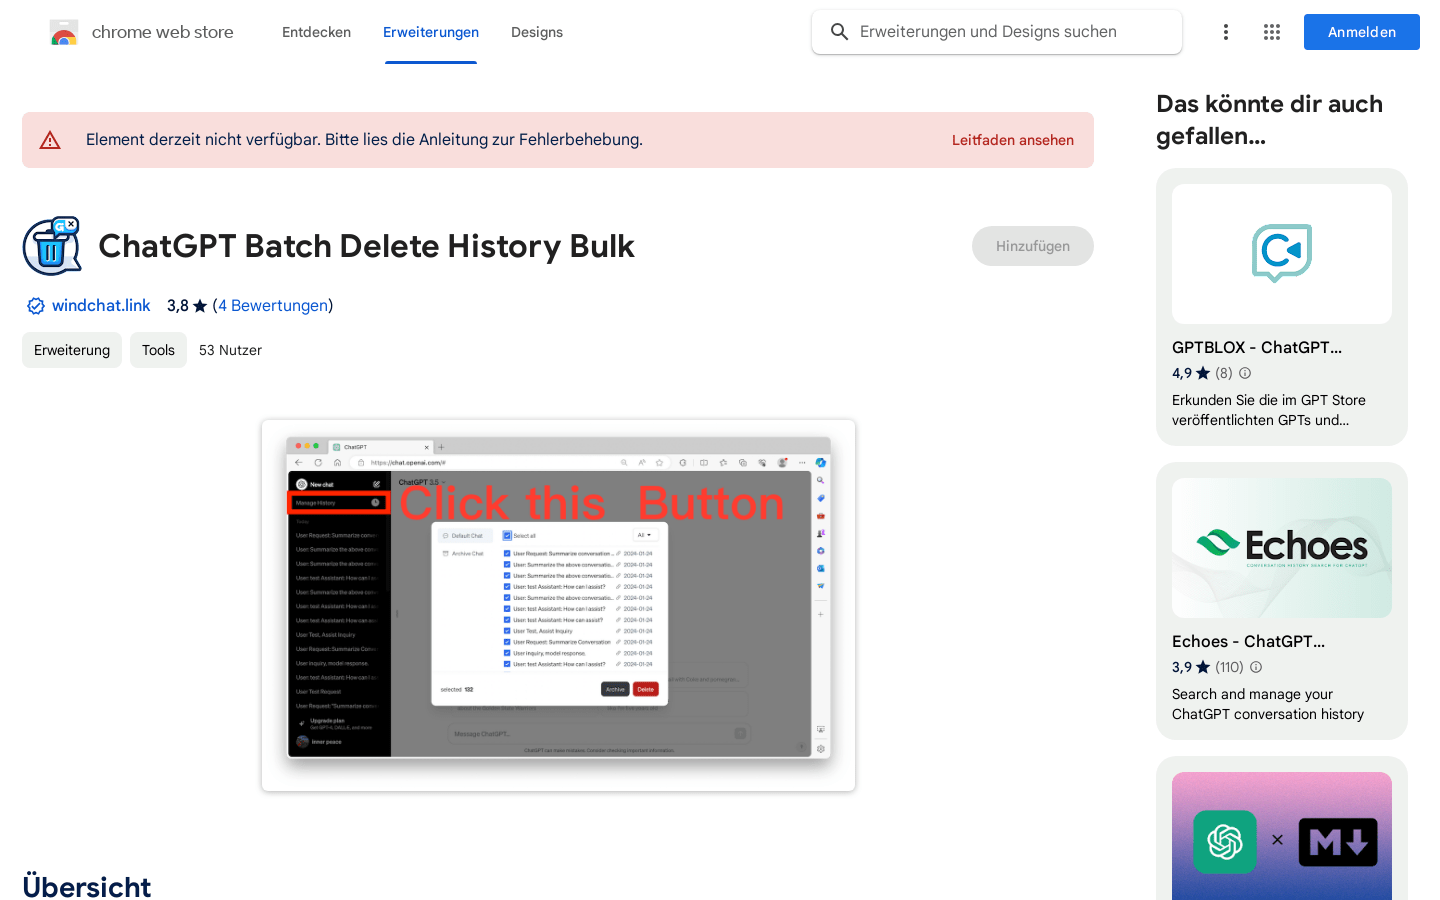This screenshot has width=1440, height=900.
Task: Click the ChatGPT Batch Delete extension icon
Action: [52, 246]
